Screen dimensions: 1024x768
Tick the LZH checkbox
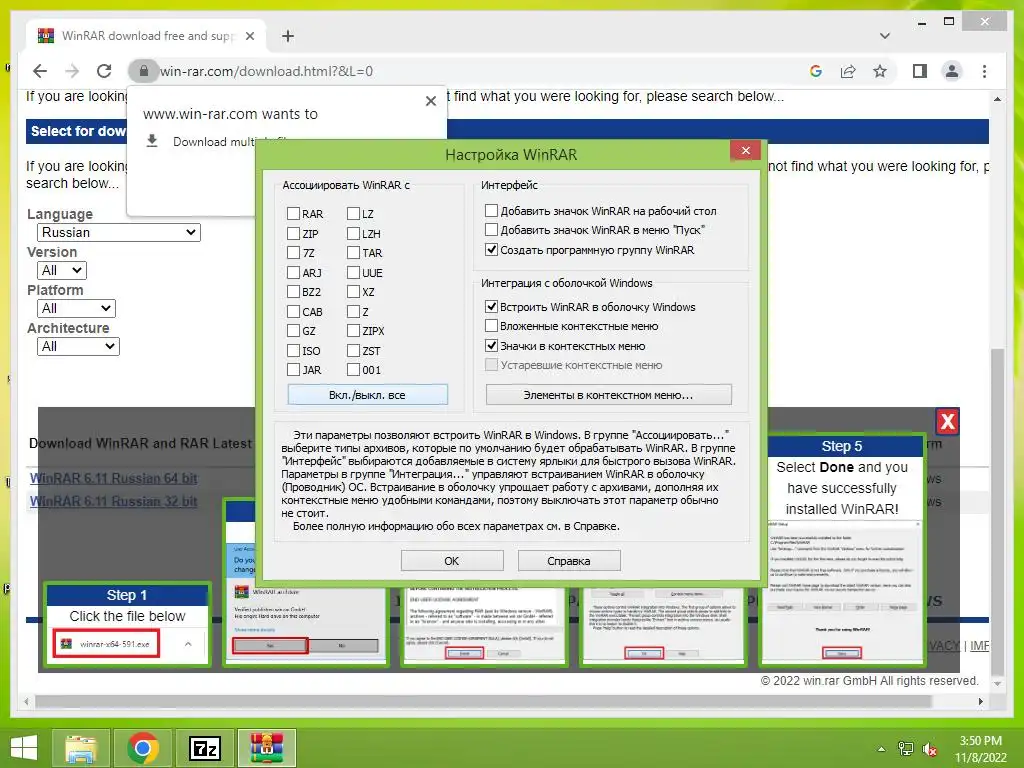click(353, 233)
